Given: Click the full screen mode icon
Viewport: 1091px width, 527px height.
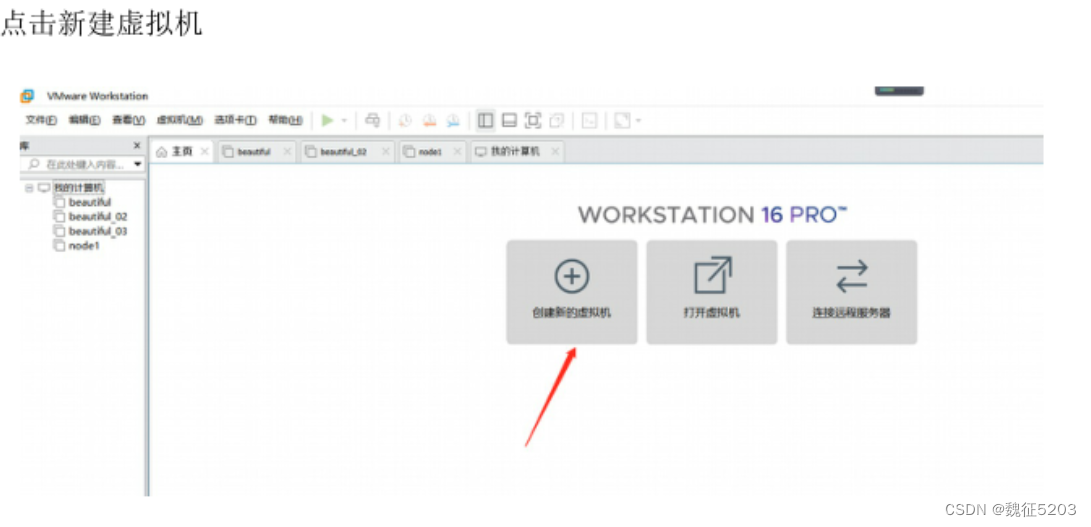Looking at the screenshot, I should [533, 120].
